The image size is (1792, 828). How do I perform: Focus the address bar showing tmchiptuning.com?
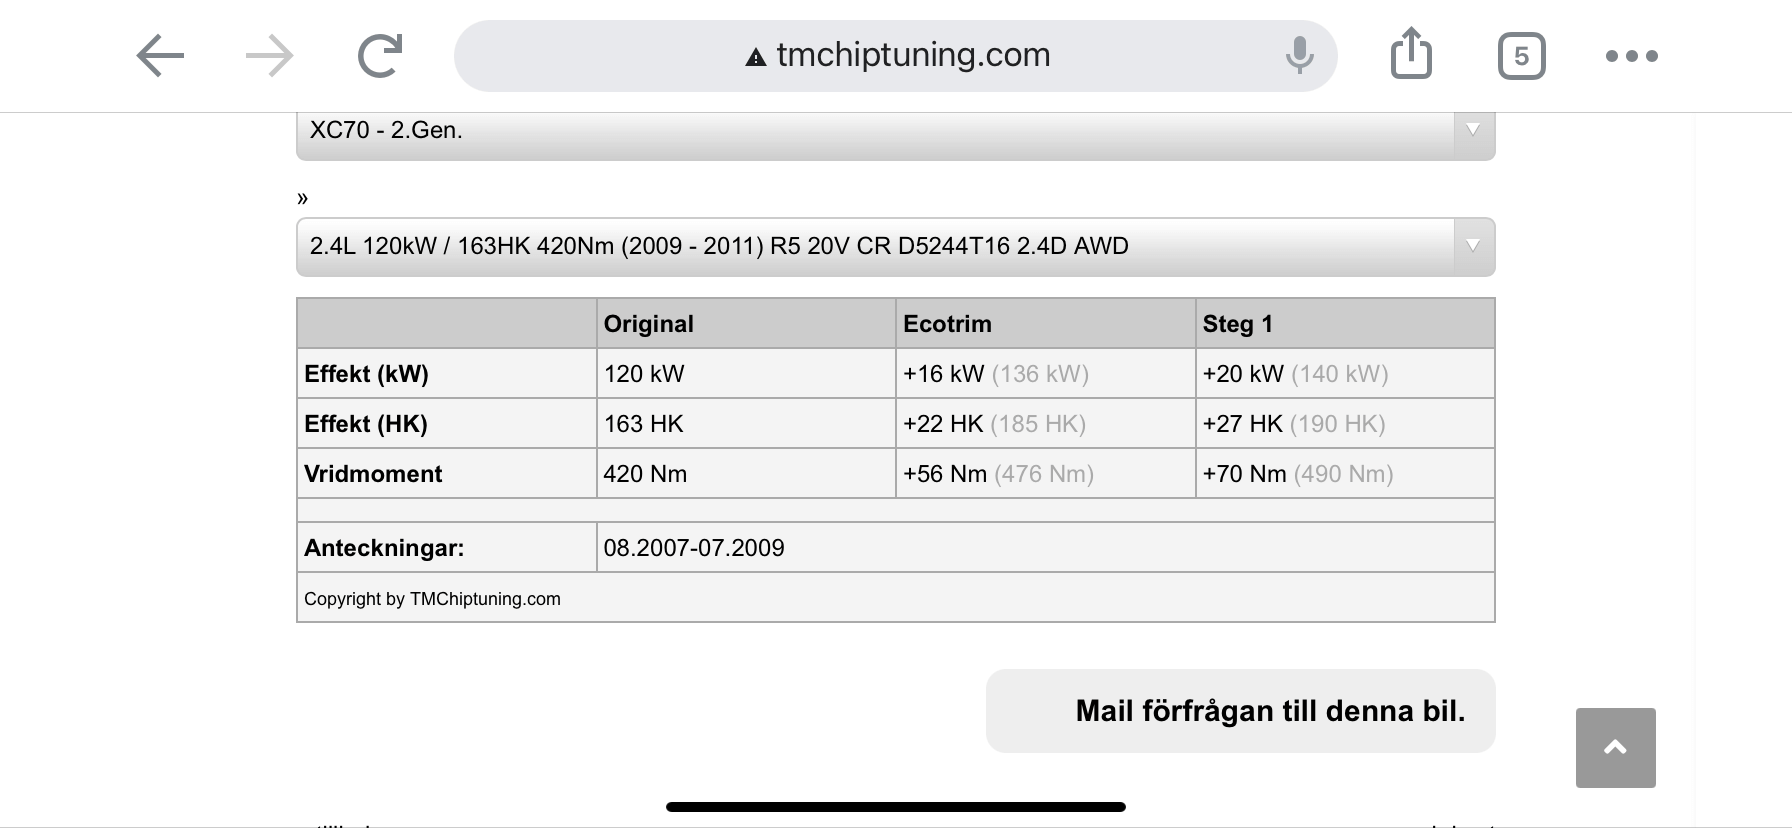click(912, 55)
